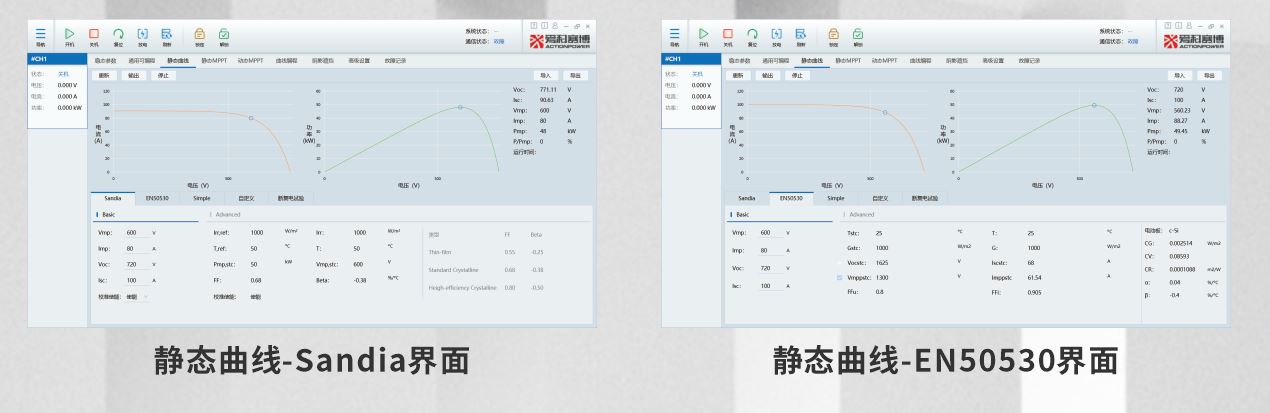The image size is (1270, 413).
Task: Click the 关机 power-off icon in left window
Action: [94, 34]
